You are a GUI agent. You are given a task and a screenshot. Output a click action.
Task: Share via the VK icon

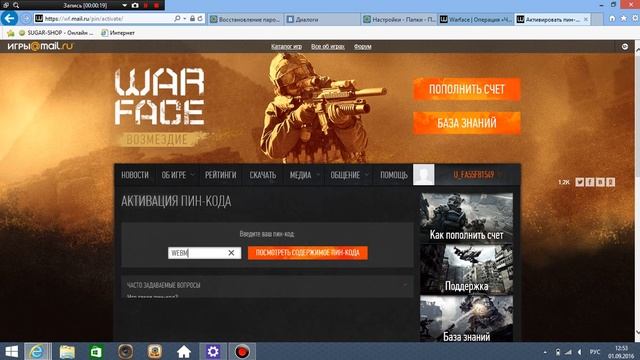tap(600, 182)
